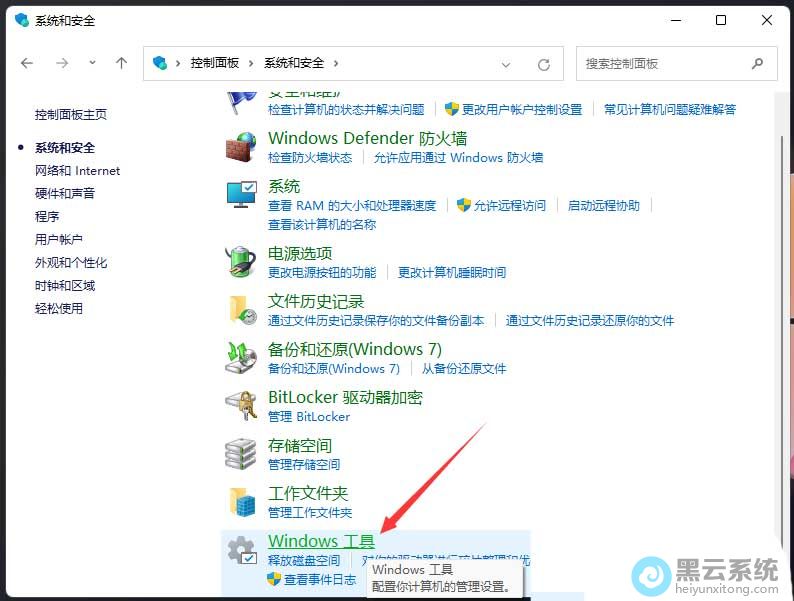794x601 pixels.
Task: Open the 系统 heading link
Action: click(284, 186)
